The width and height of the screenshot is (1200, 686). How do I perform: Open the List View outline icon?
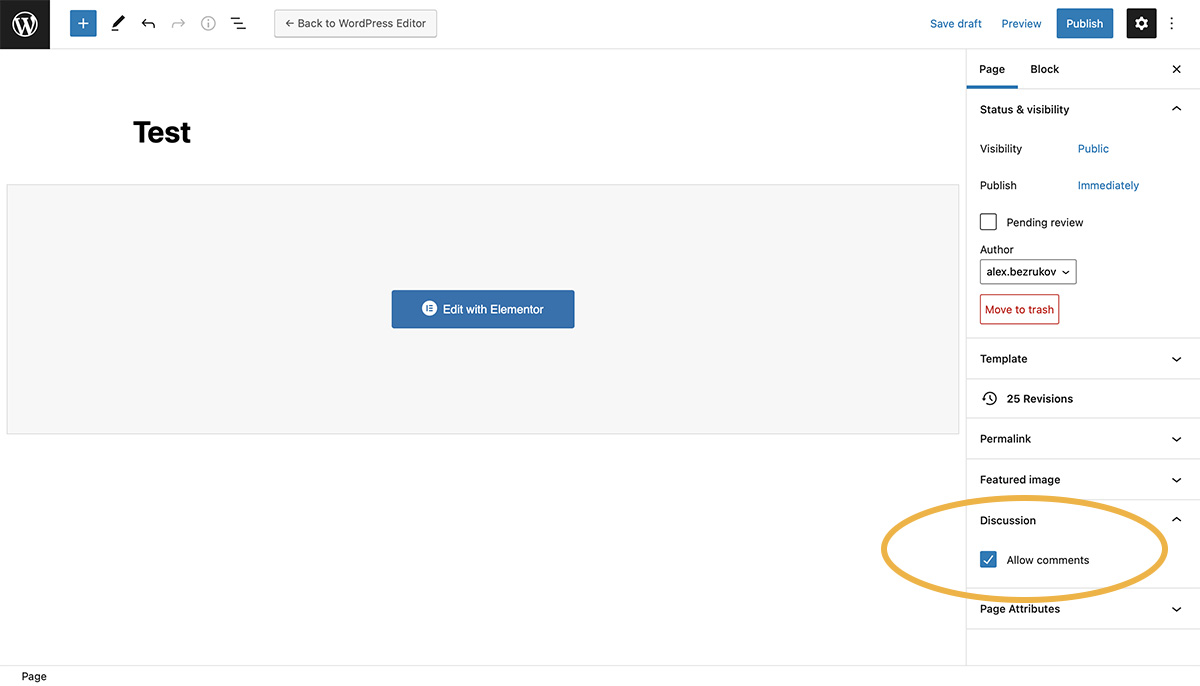(238, 23)
